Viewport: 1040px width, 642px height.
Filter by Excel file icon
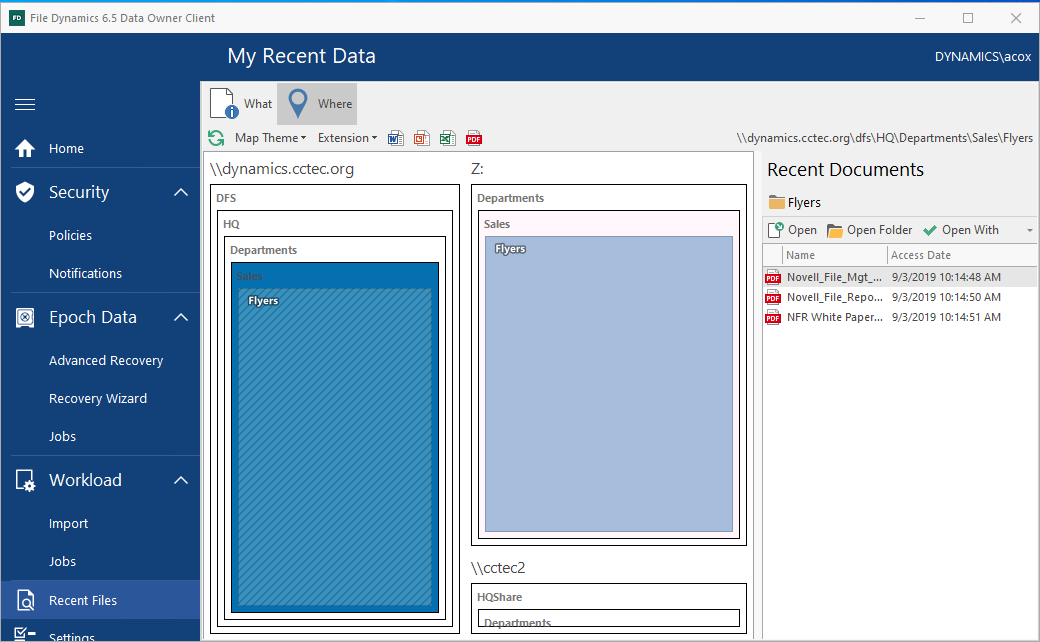pos(448,138)
